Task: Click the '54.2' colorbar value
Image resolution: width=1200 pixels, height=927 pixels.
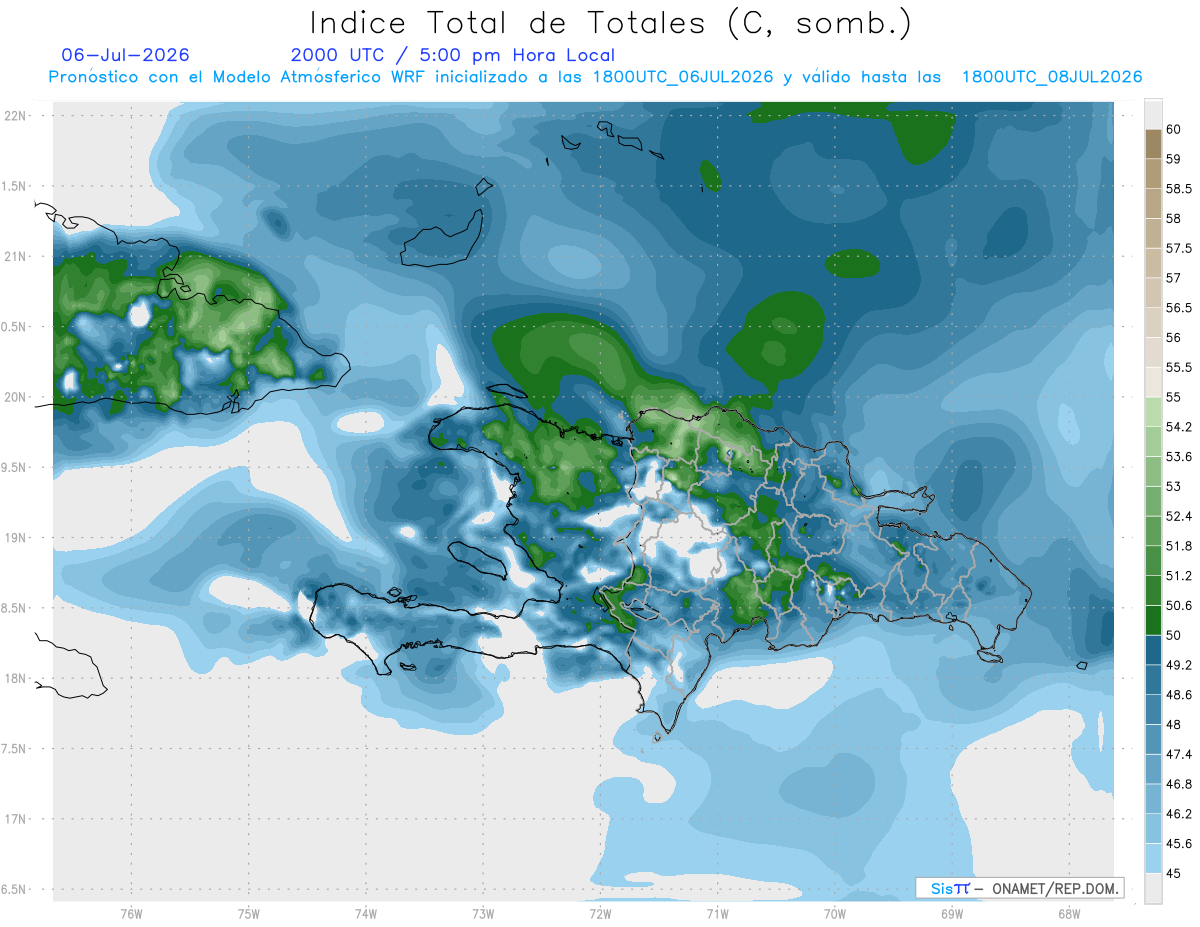Action: tap(1178, 427)
